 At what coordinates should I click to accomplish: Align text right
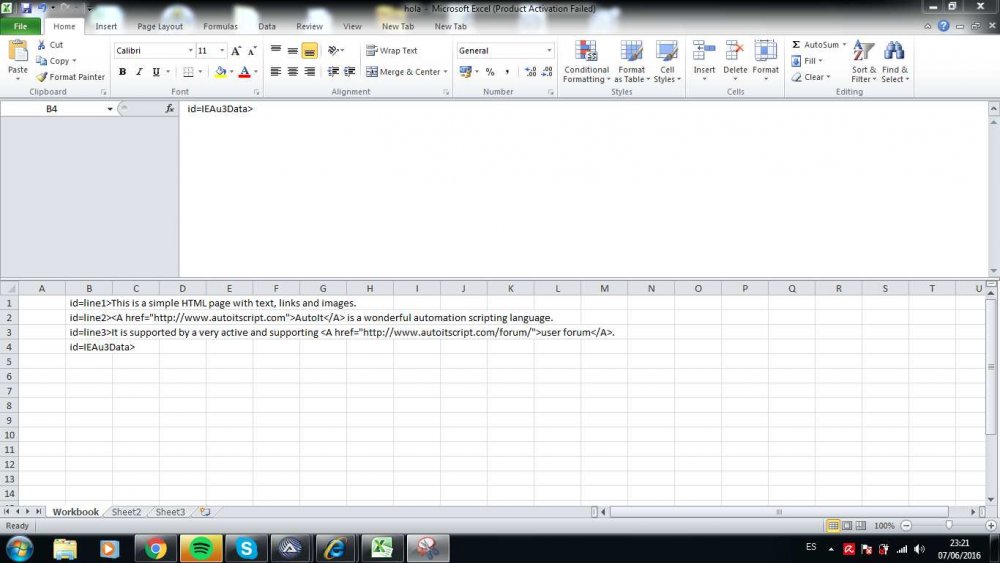(x=309, y=71)
